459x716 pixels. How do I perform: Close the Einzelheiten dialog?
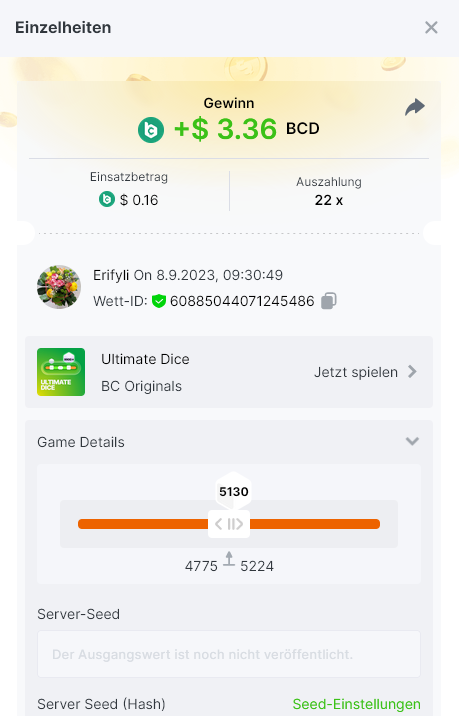pyautogui.click(x=431, y=27)
